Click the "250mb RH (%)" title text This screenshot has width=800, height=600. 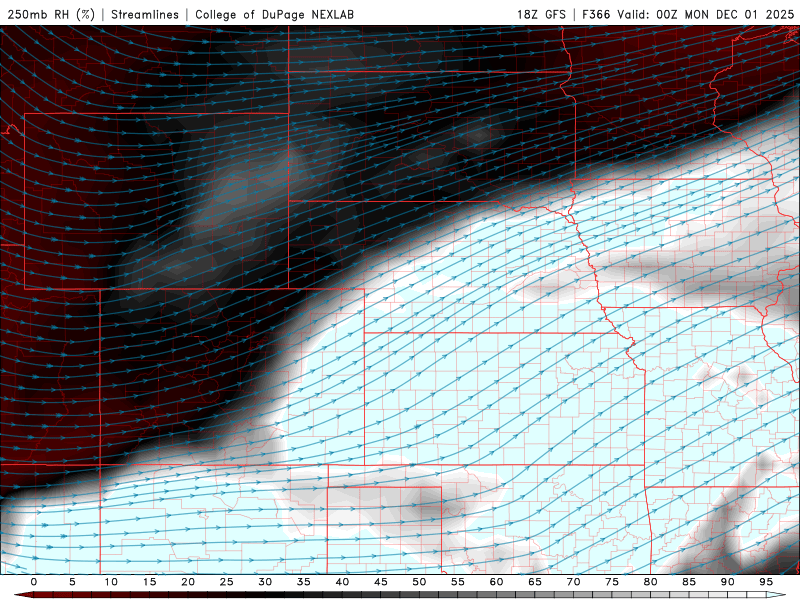tap(52, 14)
